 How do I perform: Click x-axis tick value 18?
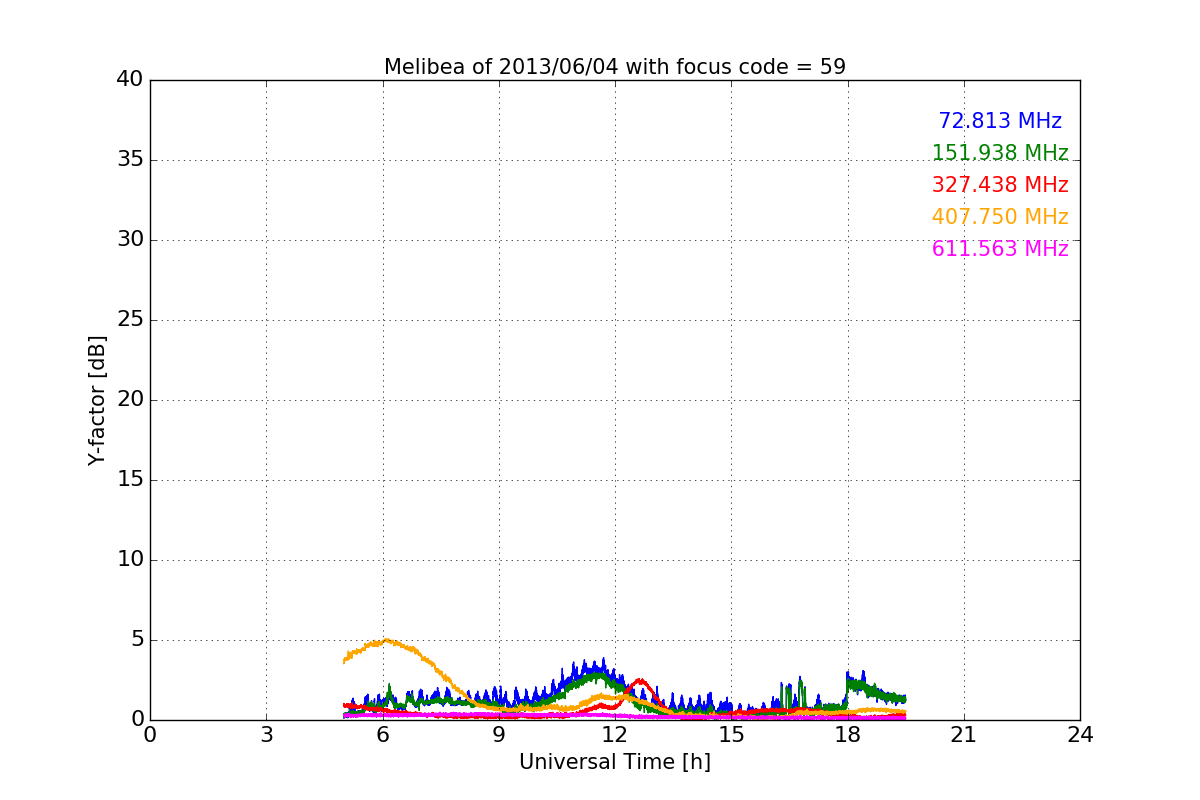coord(848,734)
